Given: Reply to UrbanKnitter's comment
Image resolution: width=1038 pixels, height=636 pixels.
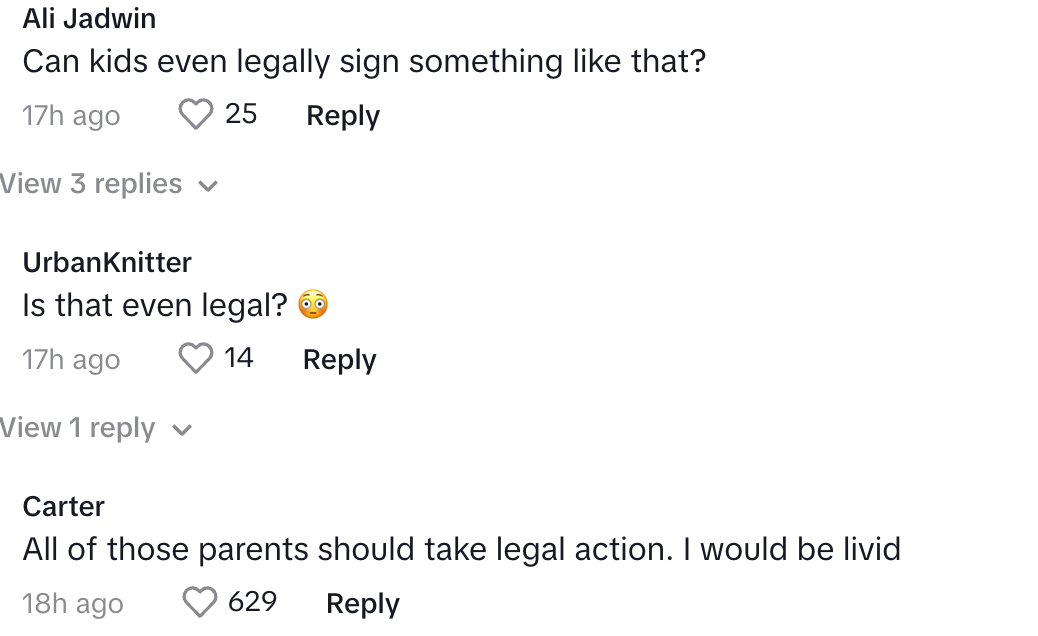Looking at the screenshot, I should coord(340,360).
